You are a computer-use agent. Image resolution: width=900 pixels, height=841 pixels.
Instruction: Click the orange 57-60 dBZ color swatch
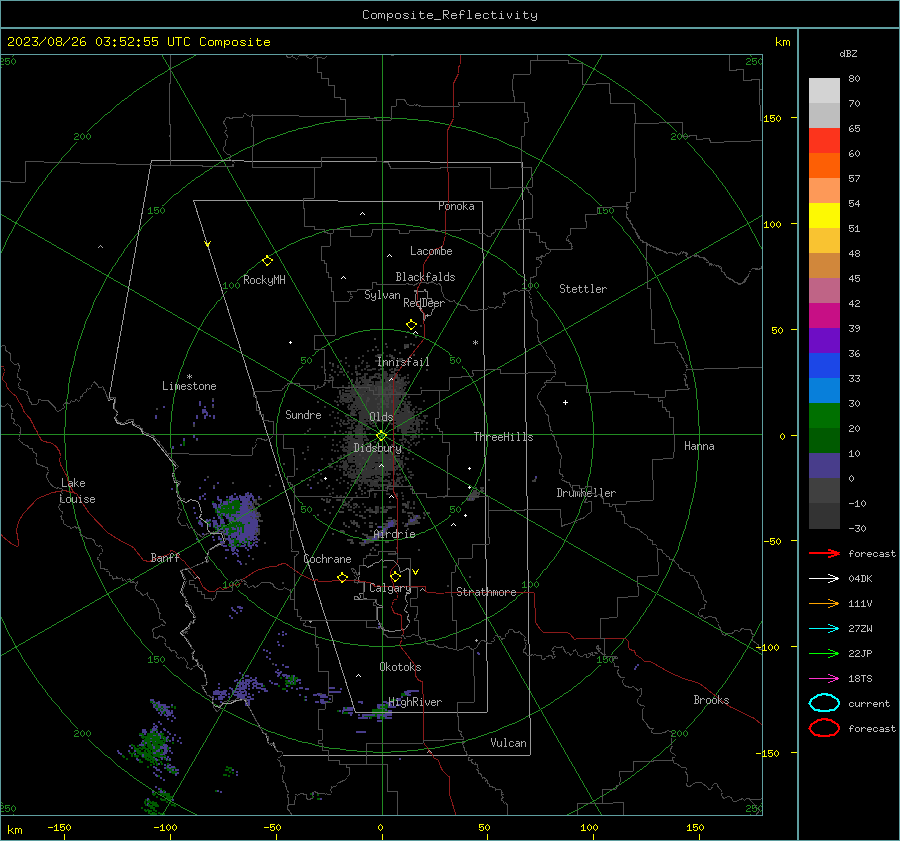(x=824, y=166)
